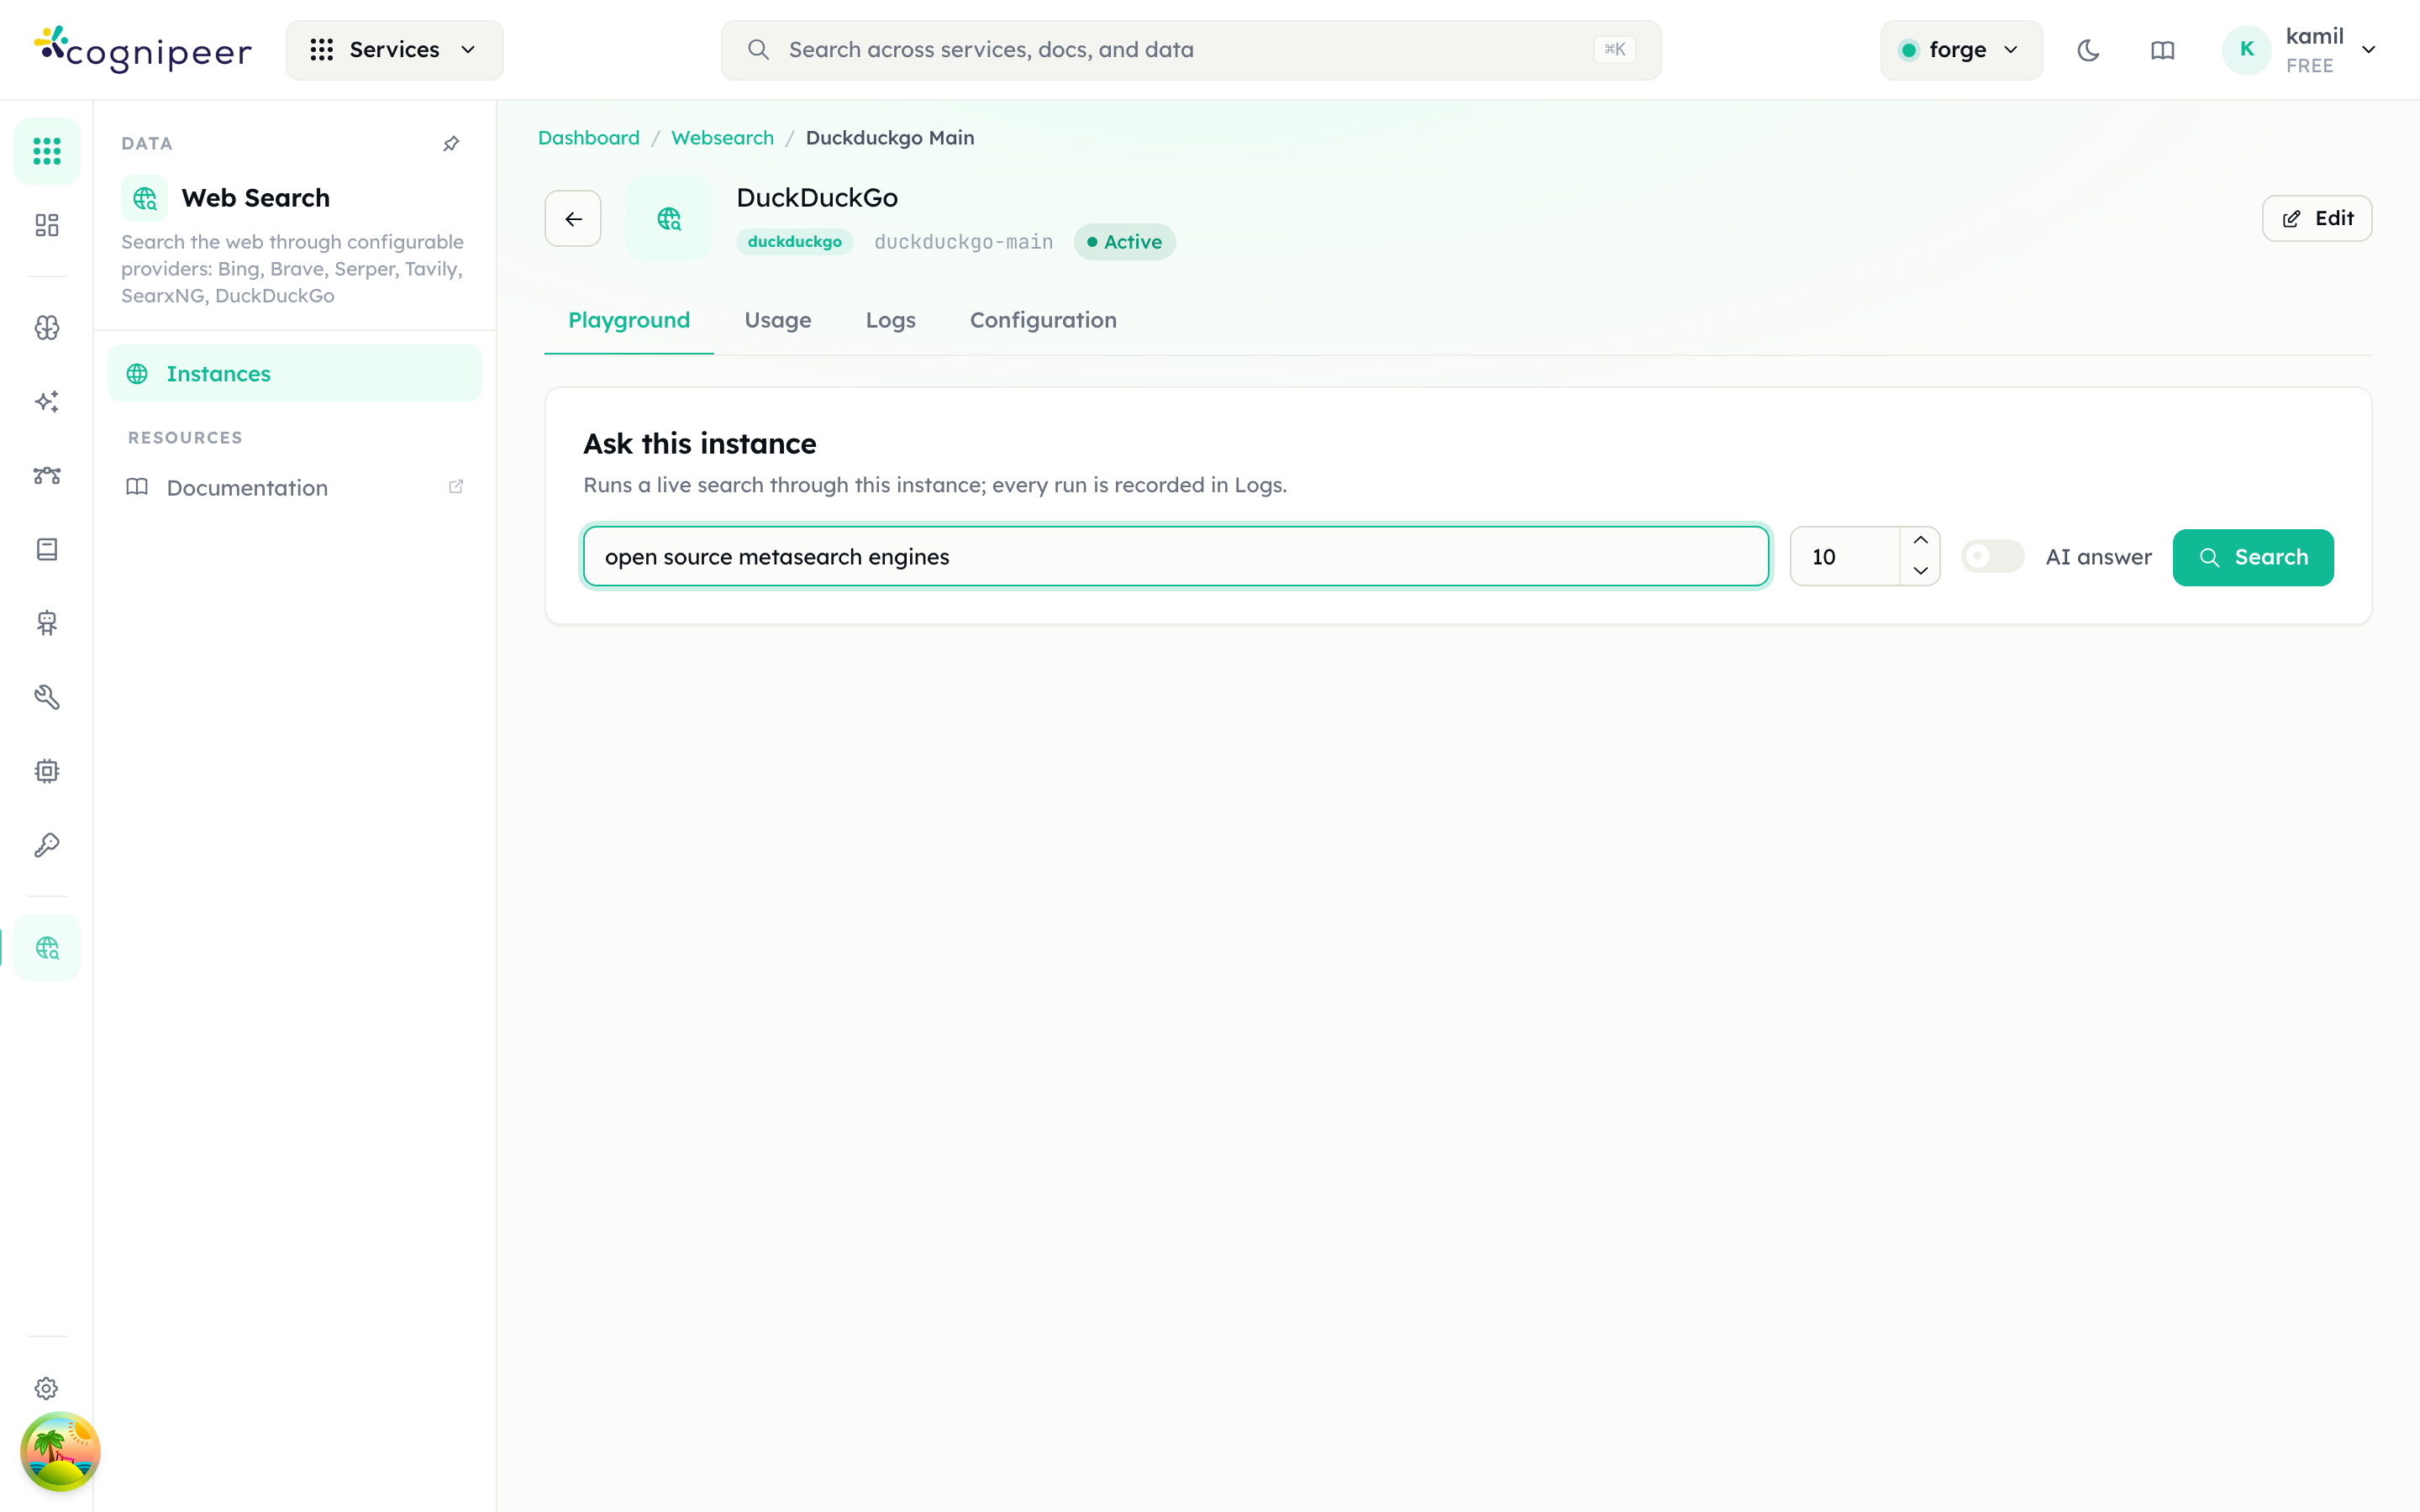Viewport: 2420px width, 1512px height.
Task: Open the forge workspace selector
Action: click(1960, 50)
